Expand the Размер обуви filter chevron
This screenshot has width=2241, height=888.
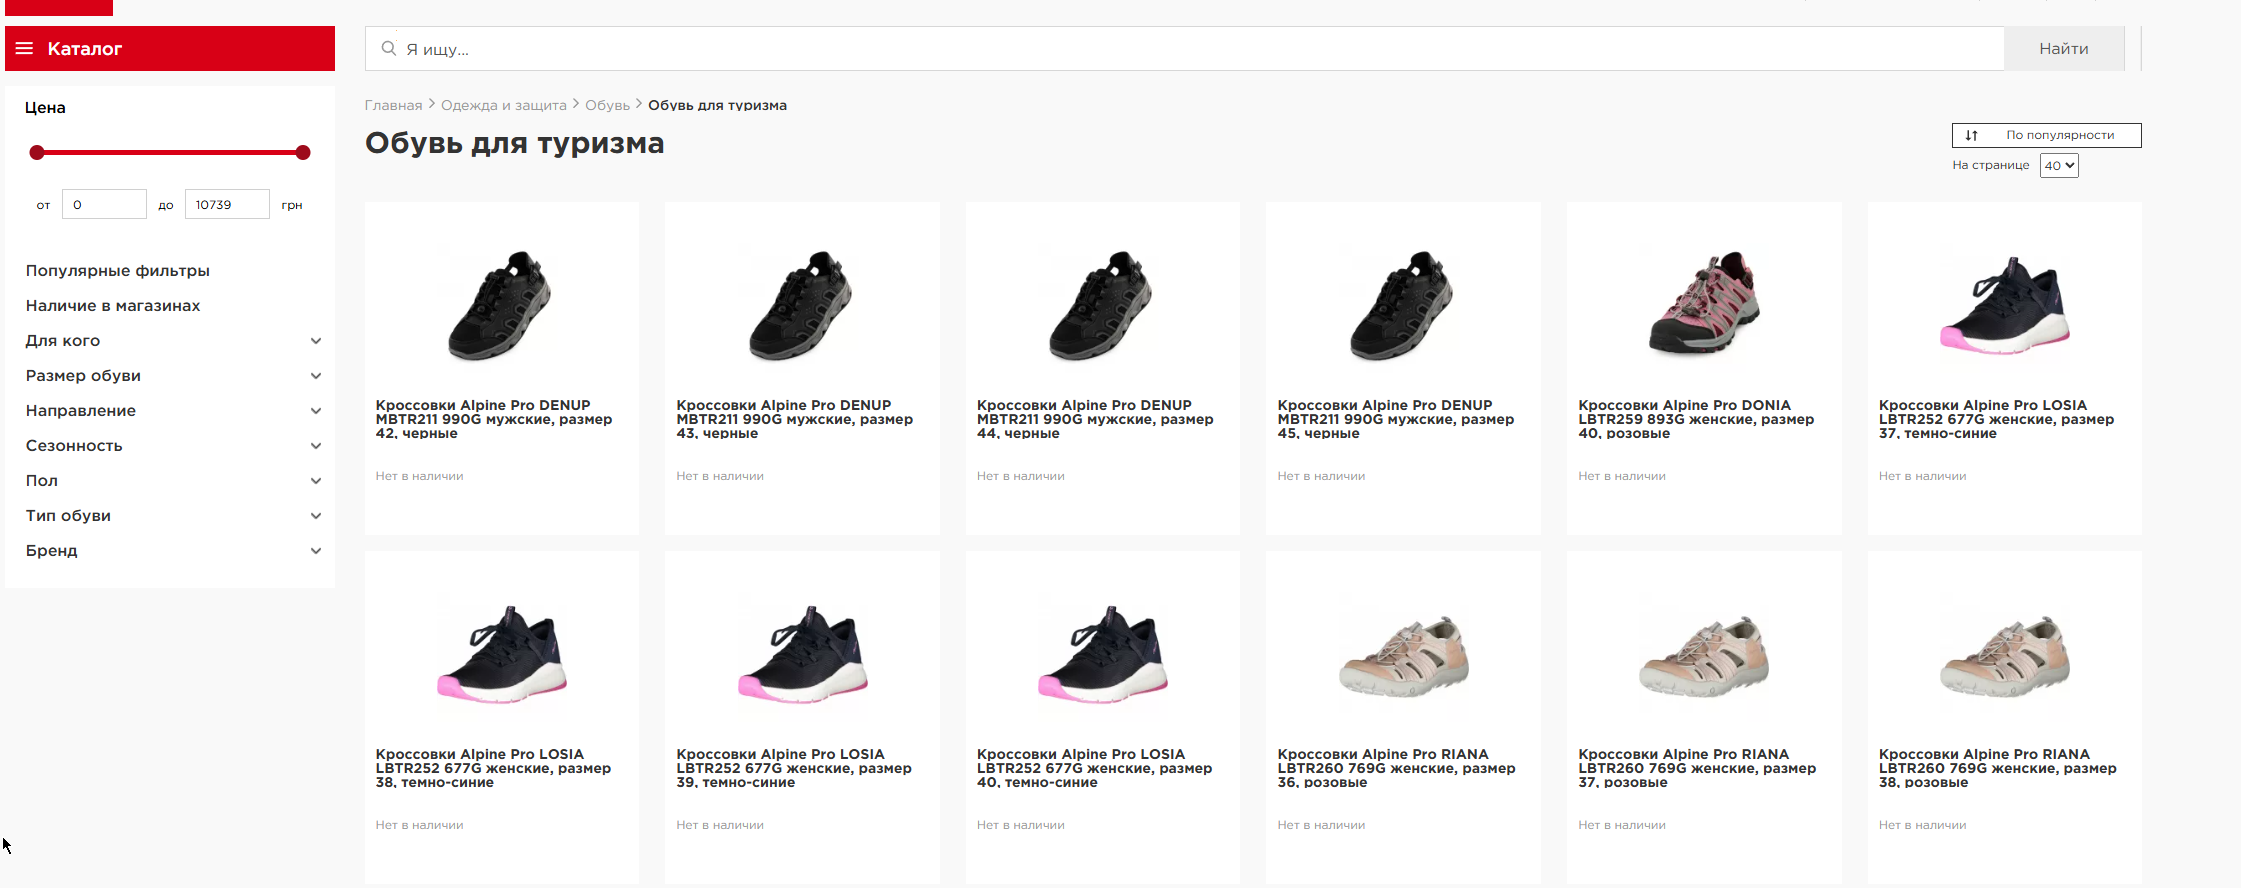click(316, 376)
